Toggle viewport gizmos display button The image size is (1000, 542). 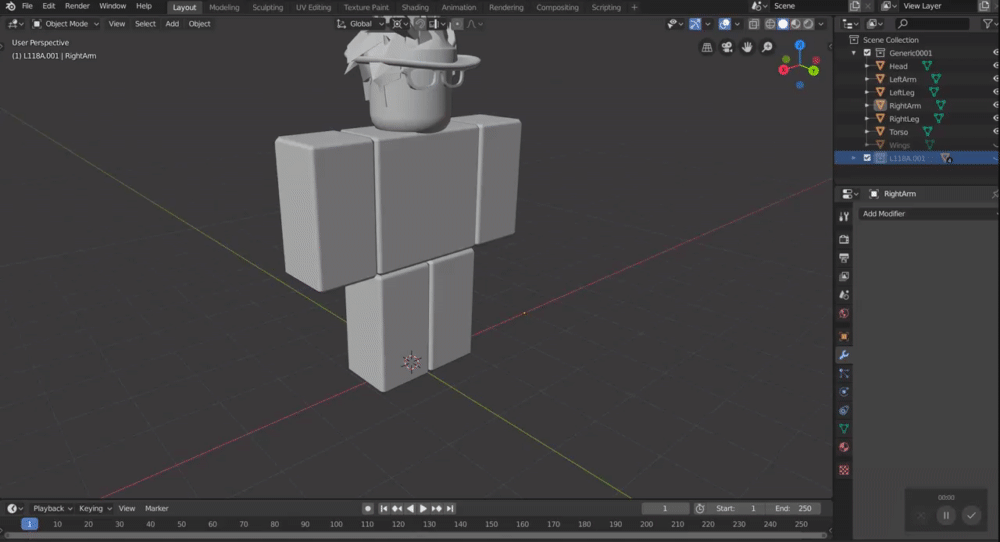point(695,24)
